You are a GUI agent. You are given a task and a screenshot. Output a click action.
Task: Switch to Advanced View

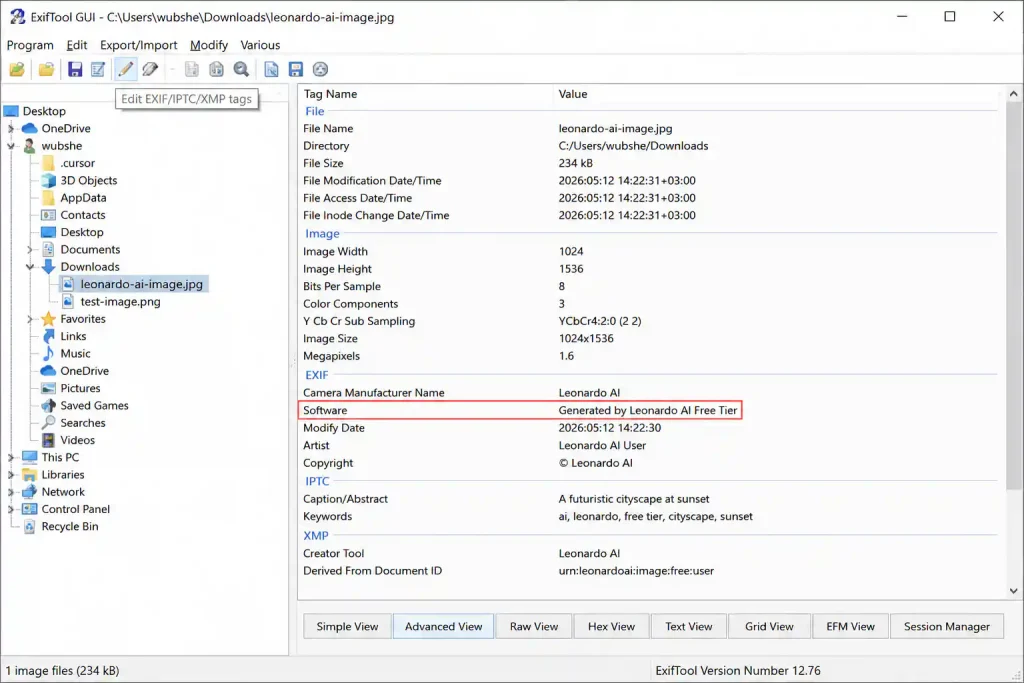pos(443,626)
